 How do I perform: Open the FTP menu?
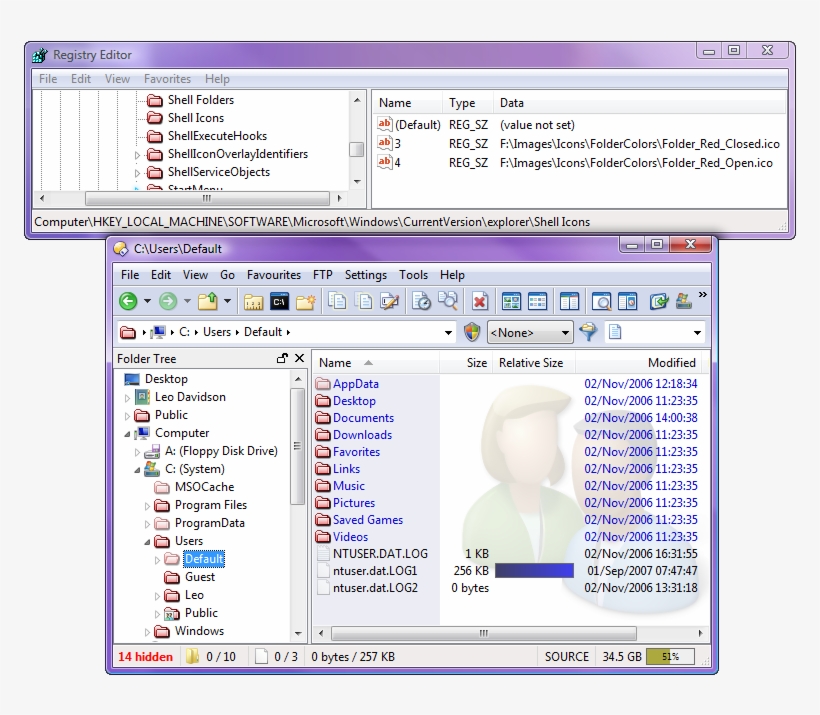click(321, 275)
